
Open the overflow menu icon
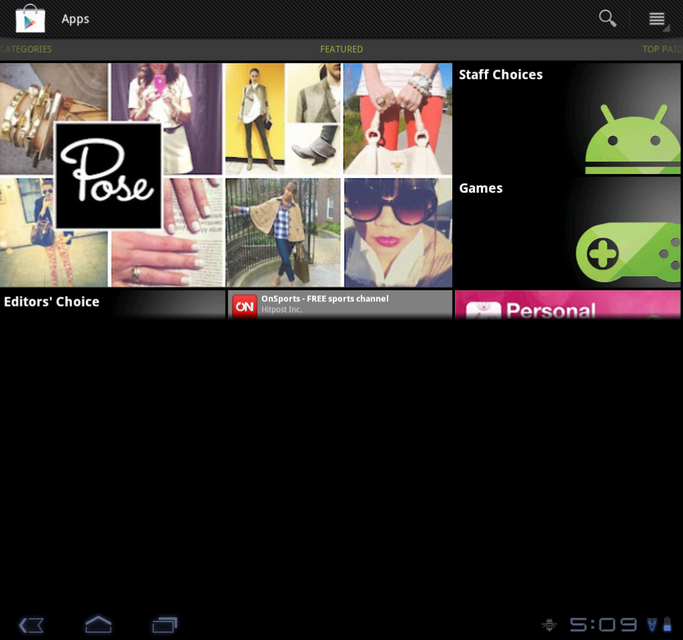pyautogui.click(x=657, y=19)
